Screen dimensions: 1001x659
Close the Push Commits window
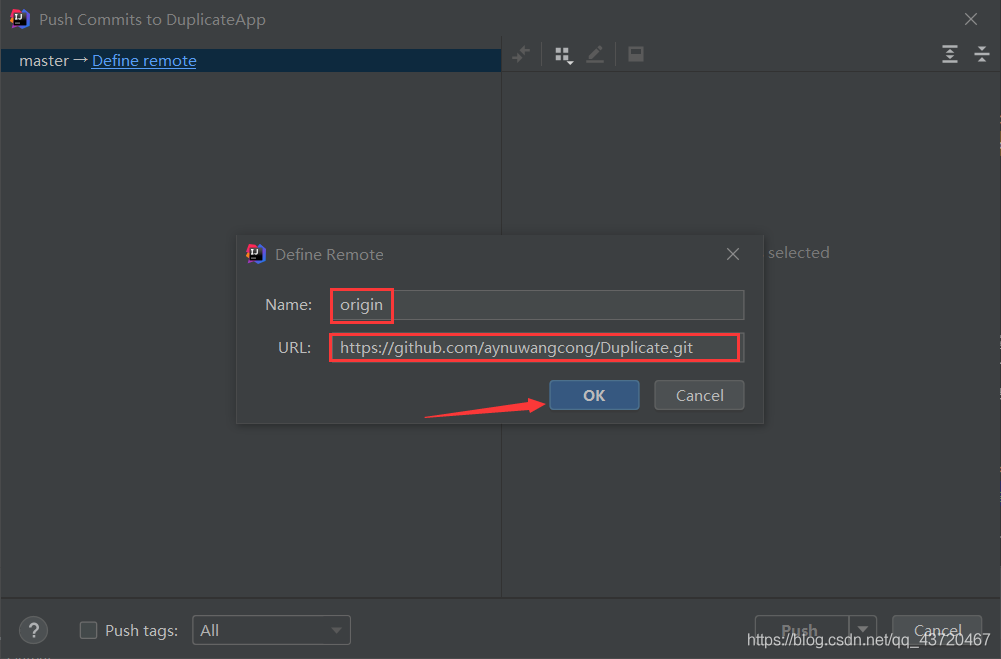[971, 19]
